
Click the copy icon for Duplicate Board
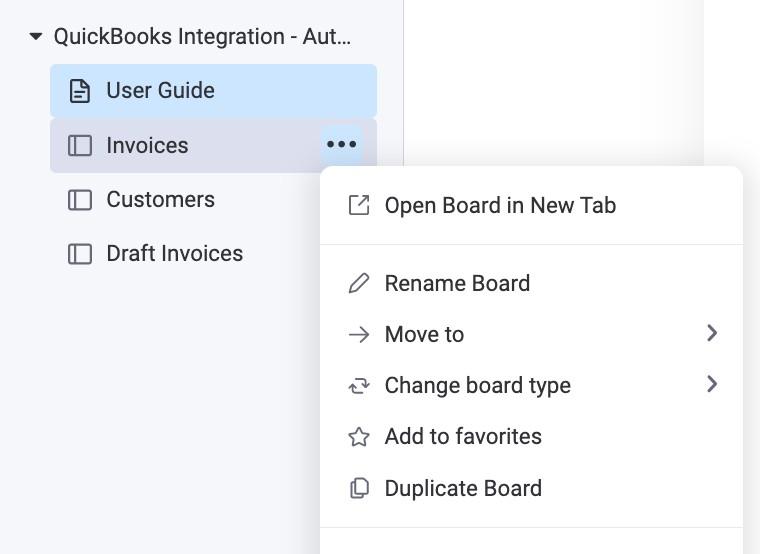tap(358, 489)
